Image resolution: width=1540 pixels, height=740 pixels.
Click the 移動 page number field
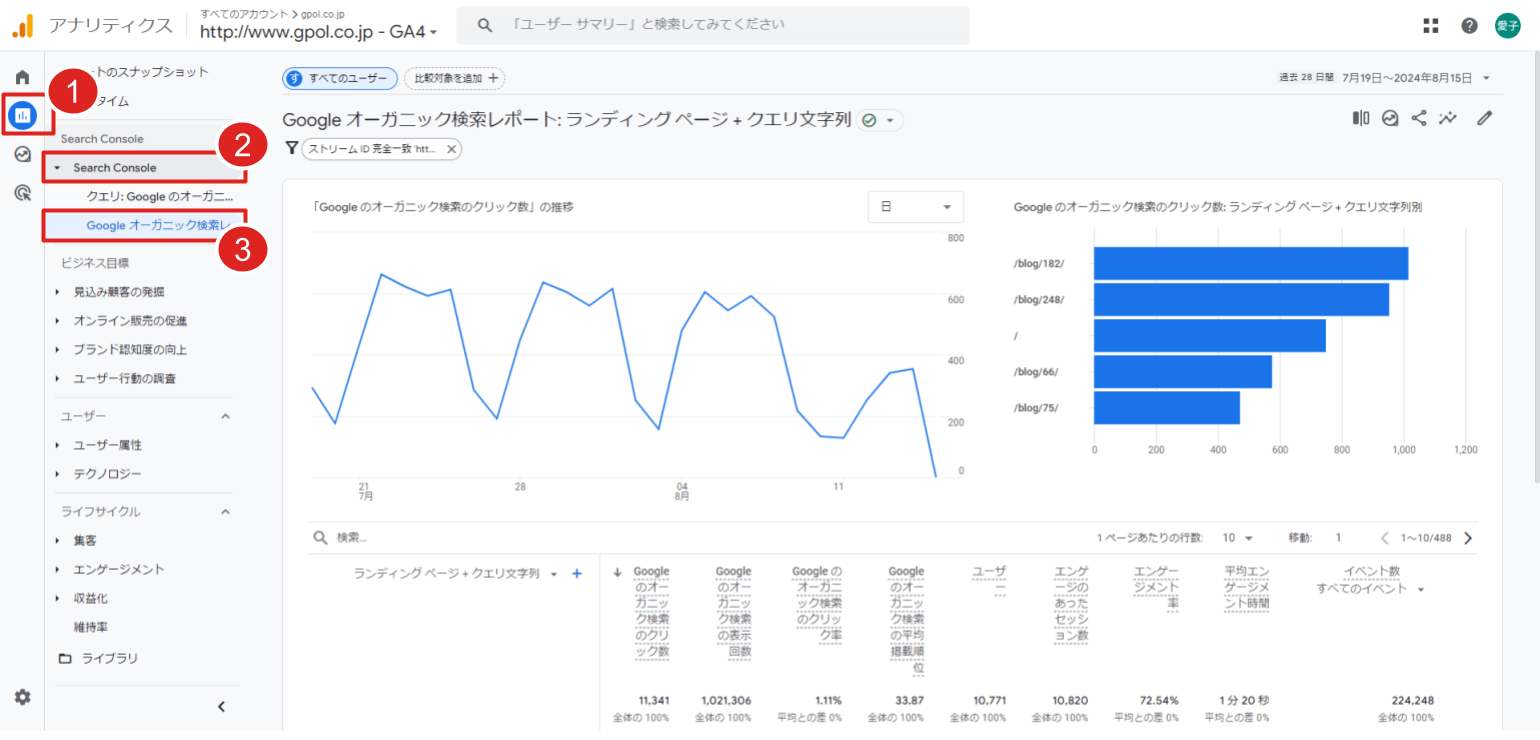click(x=1339, y=538)
